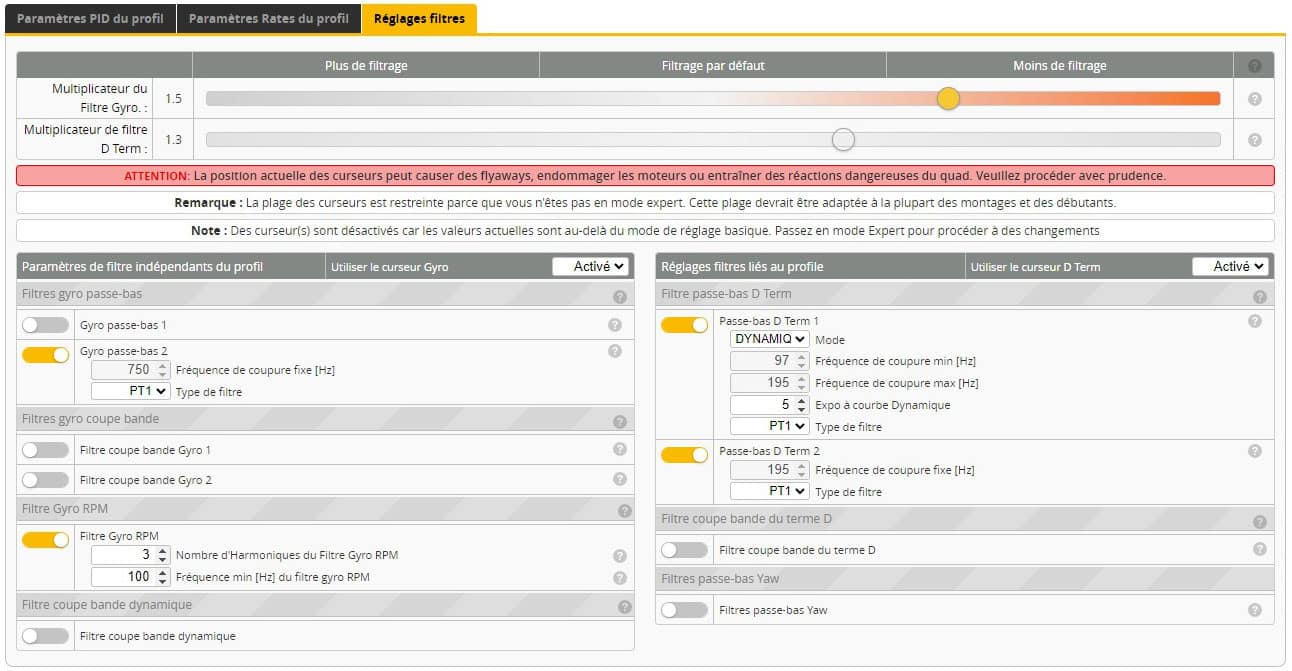Open help for the filter slider header row
Viewport: 1292px width, 671px height.
click(1254, 66)
